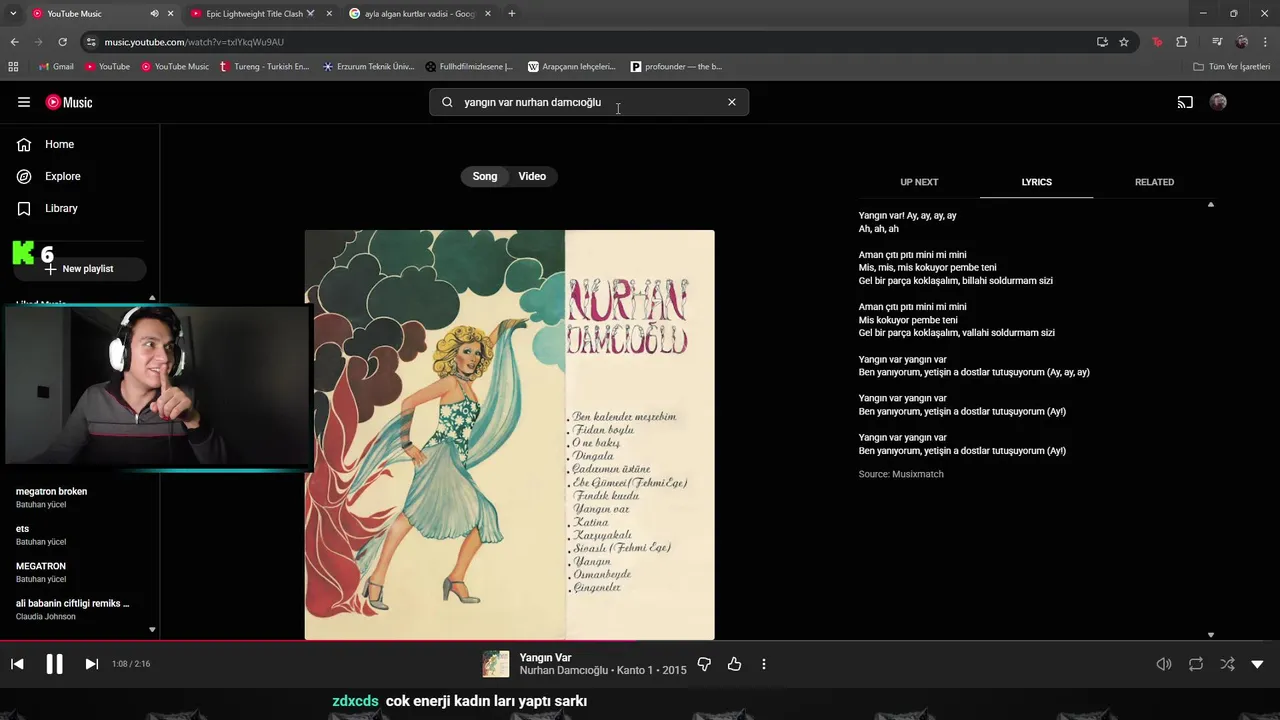Create a New playlist
This screenshot has width=1280, height=720.
point(80,269)
